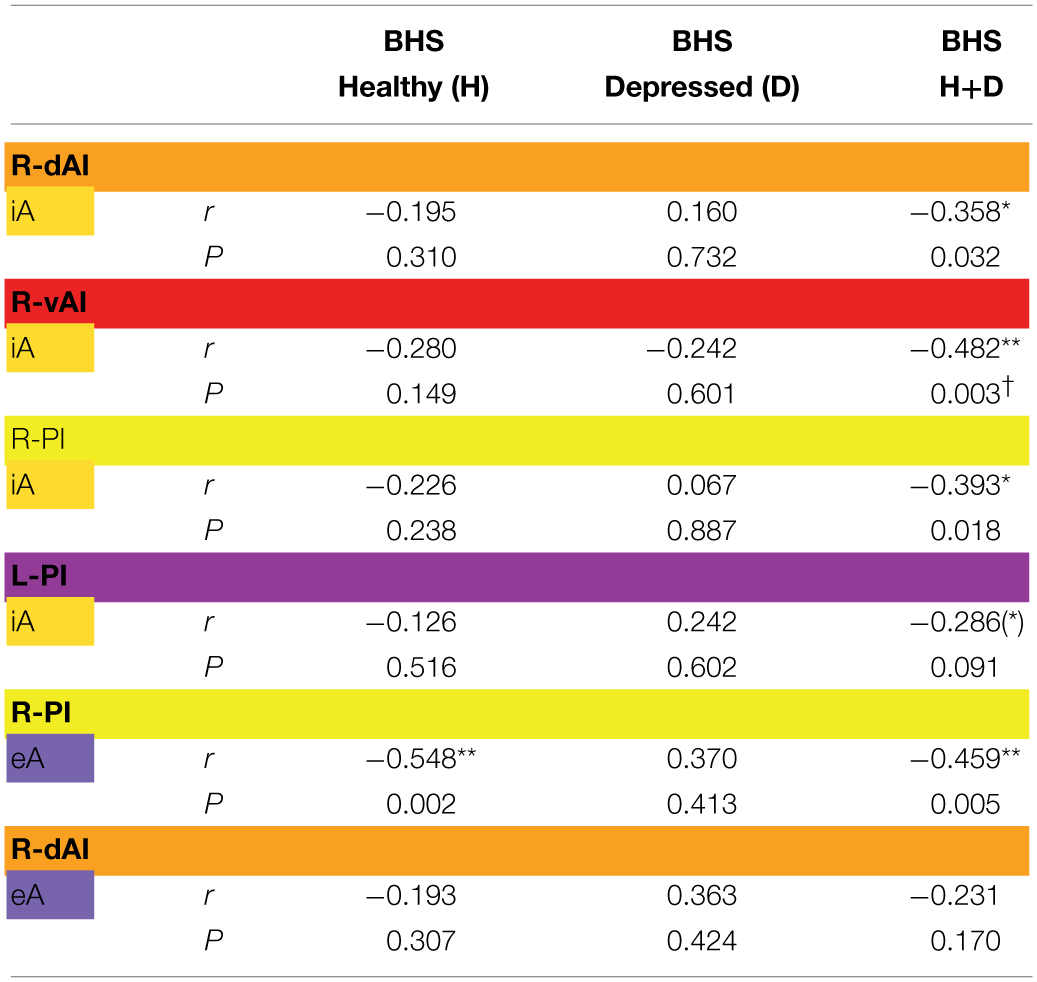This screenshot has height=982, width=1037.
Task: Click the BHS Healthy (H) column header
Action: click(413, 64)
